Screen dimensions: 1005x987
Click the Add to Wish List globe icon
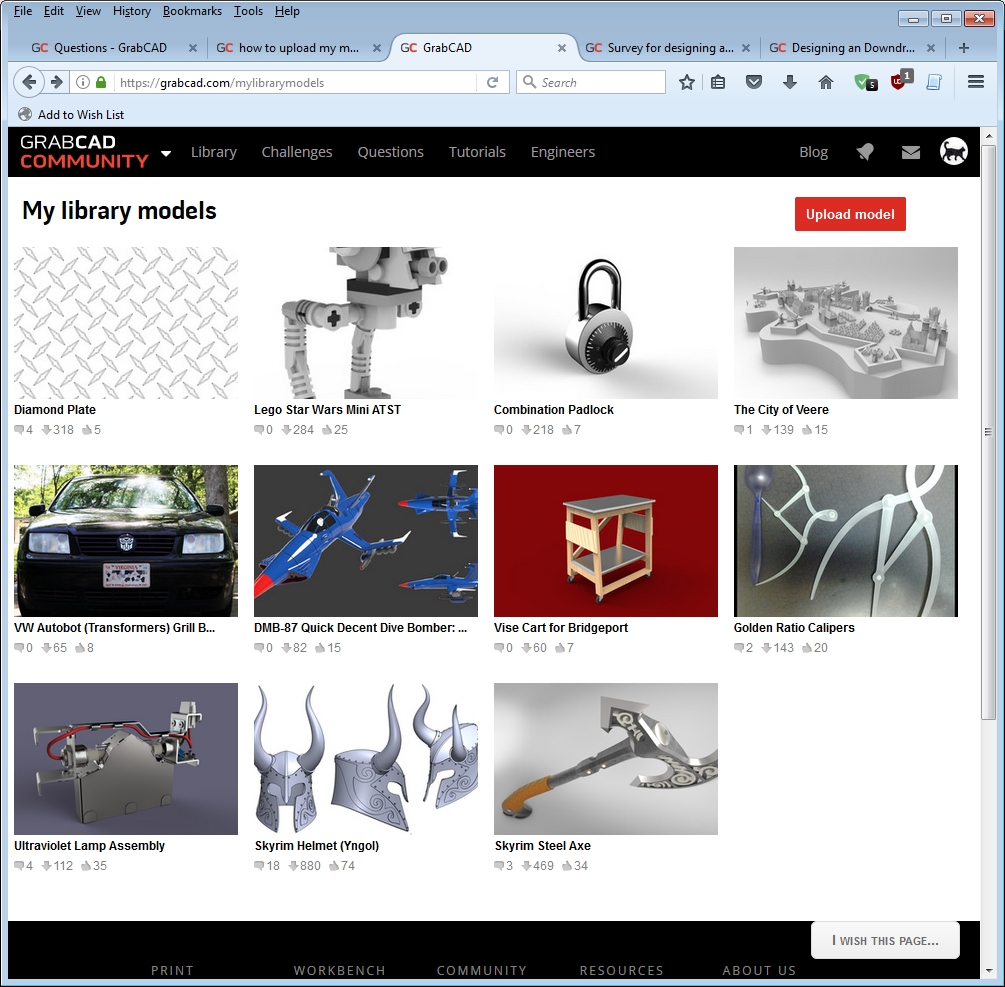(25, 114)
